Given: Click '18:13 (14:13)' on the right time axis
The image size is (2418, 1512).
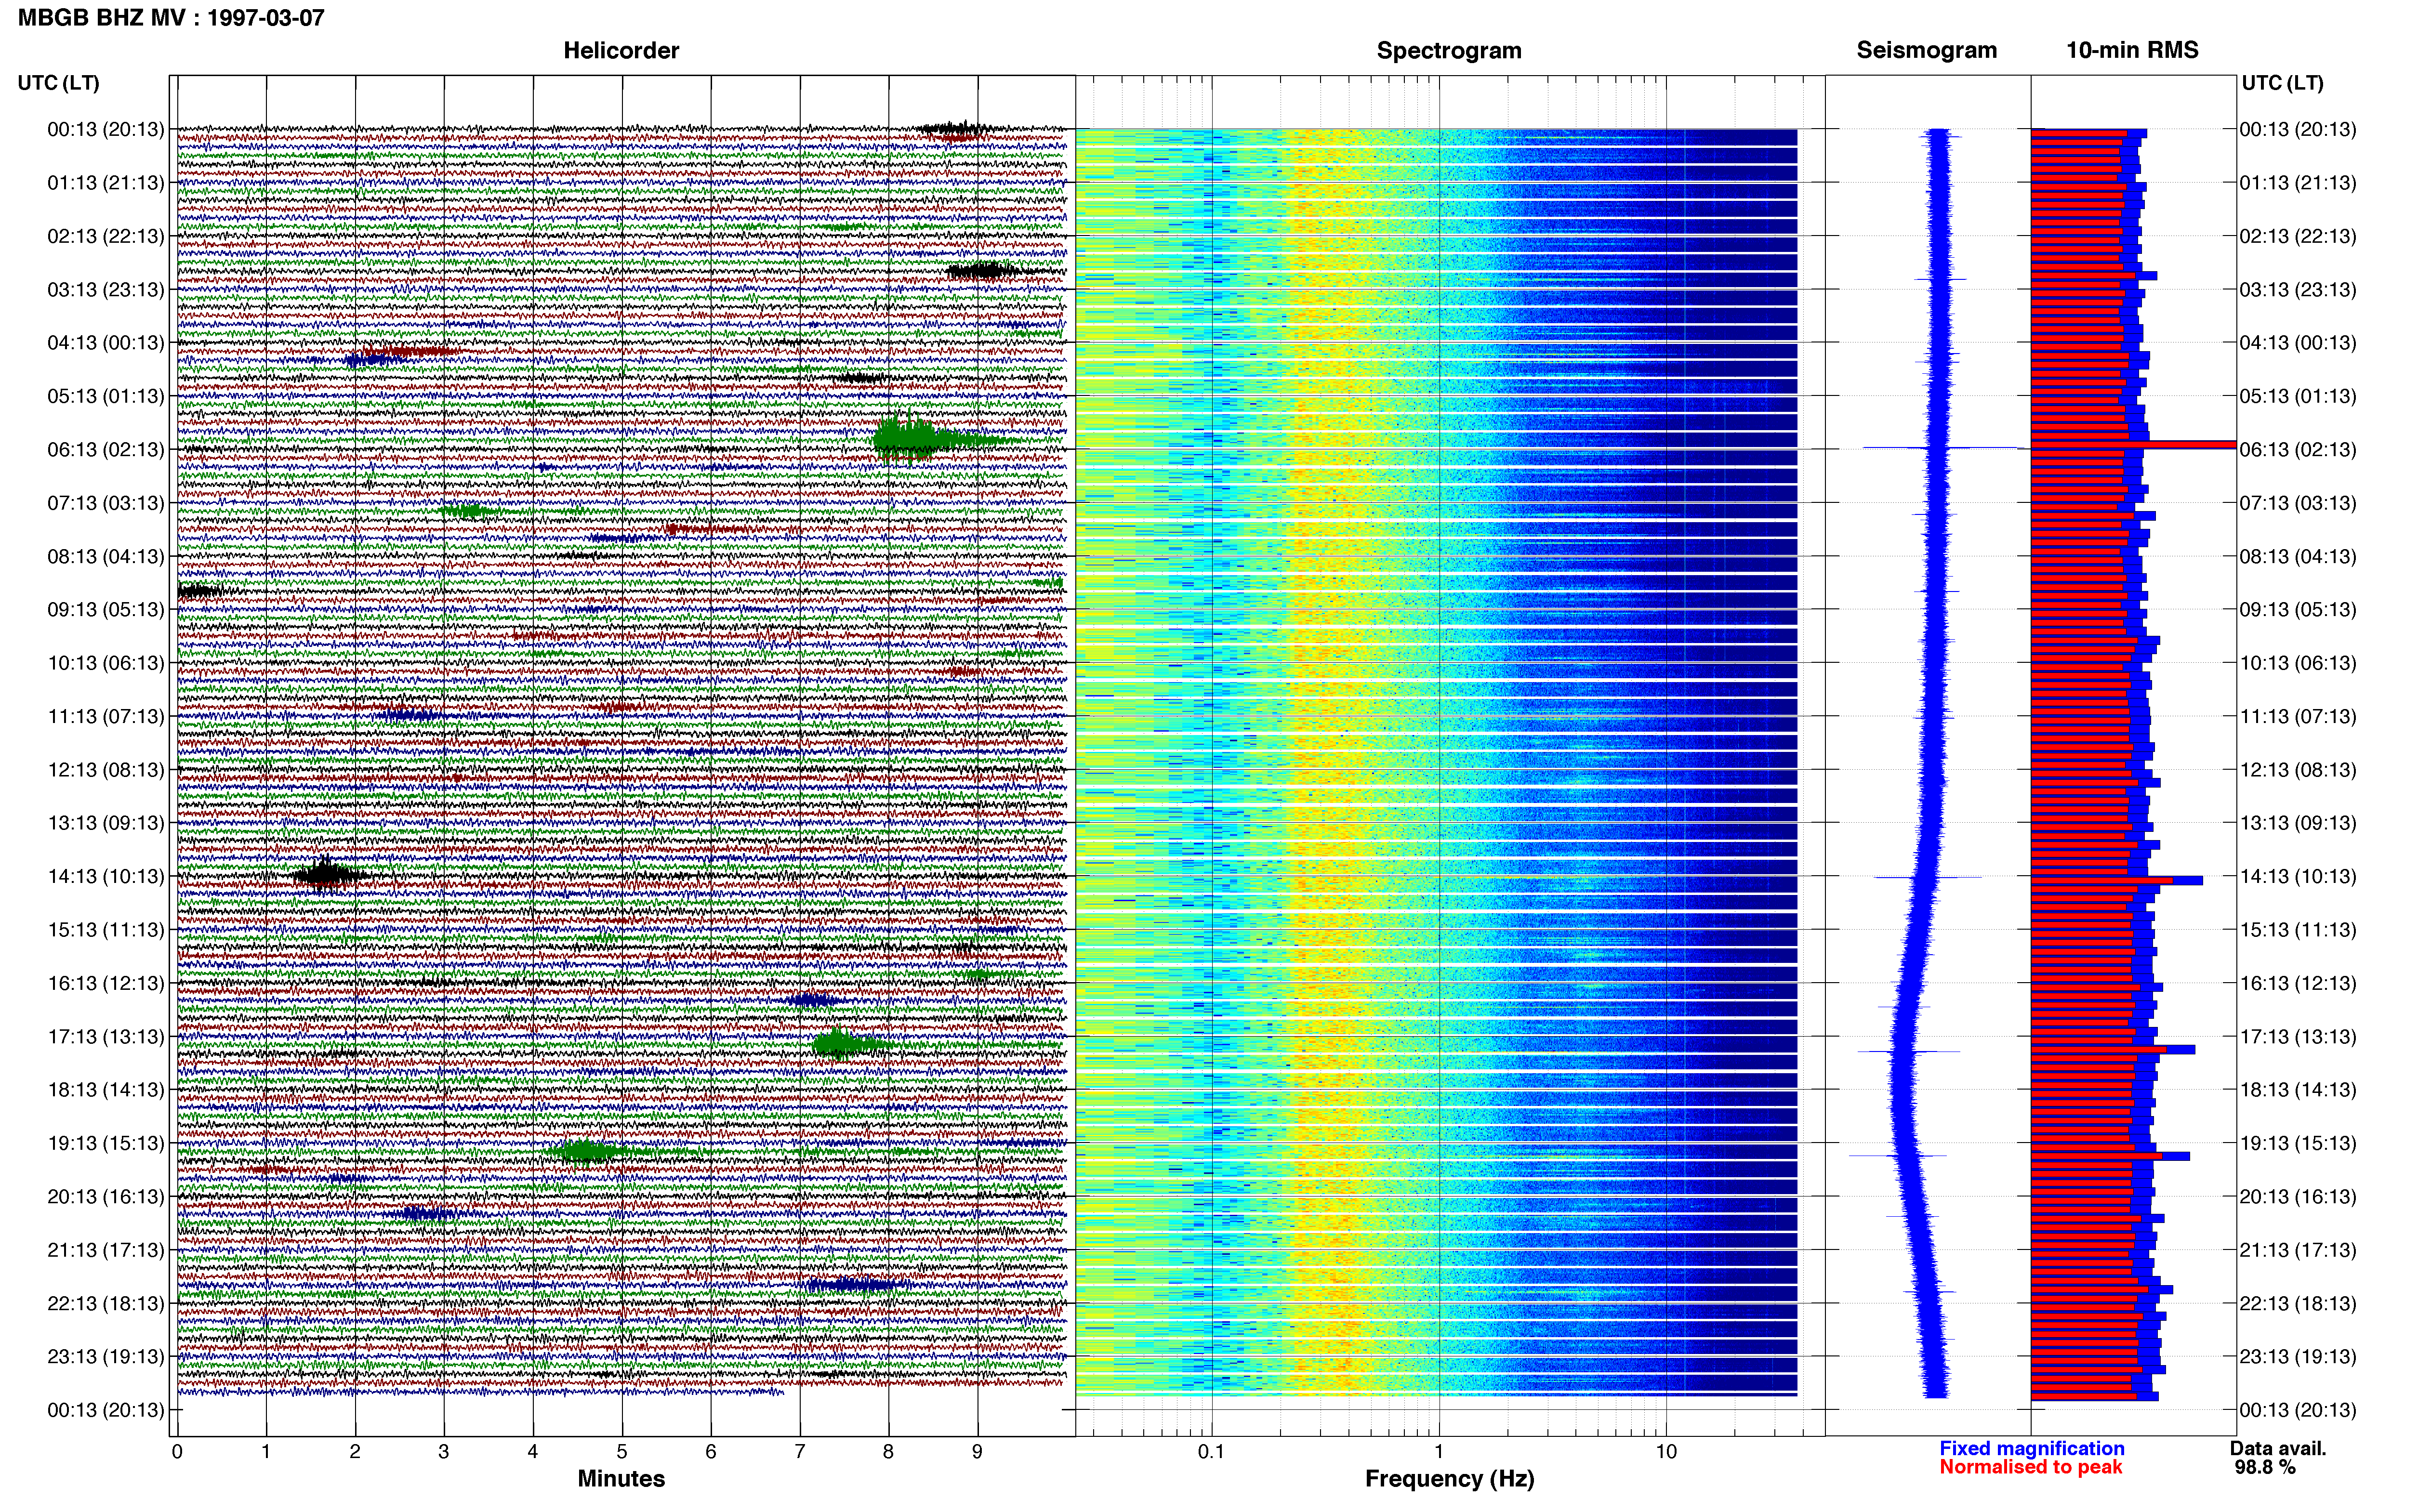Looking at the screenshot, I should click(2298, 1090).
